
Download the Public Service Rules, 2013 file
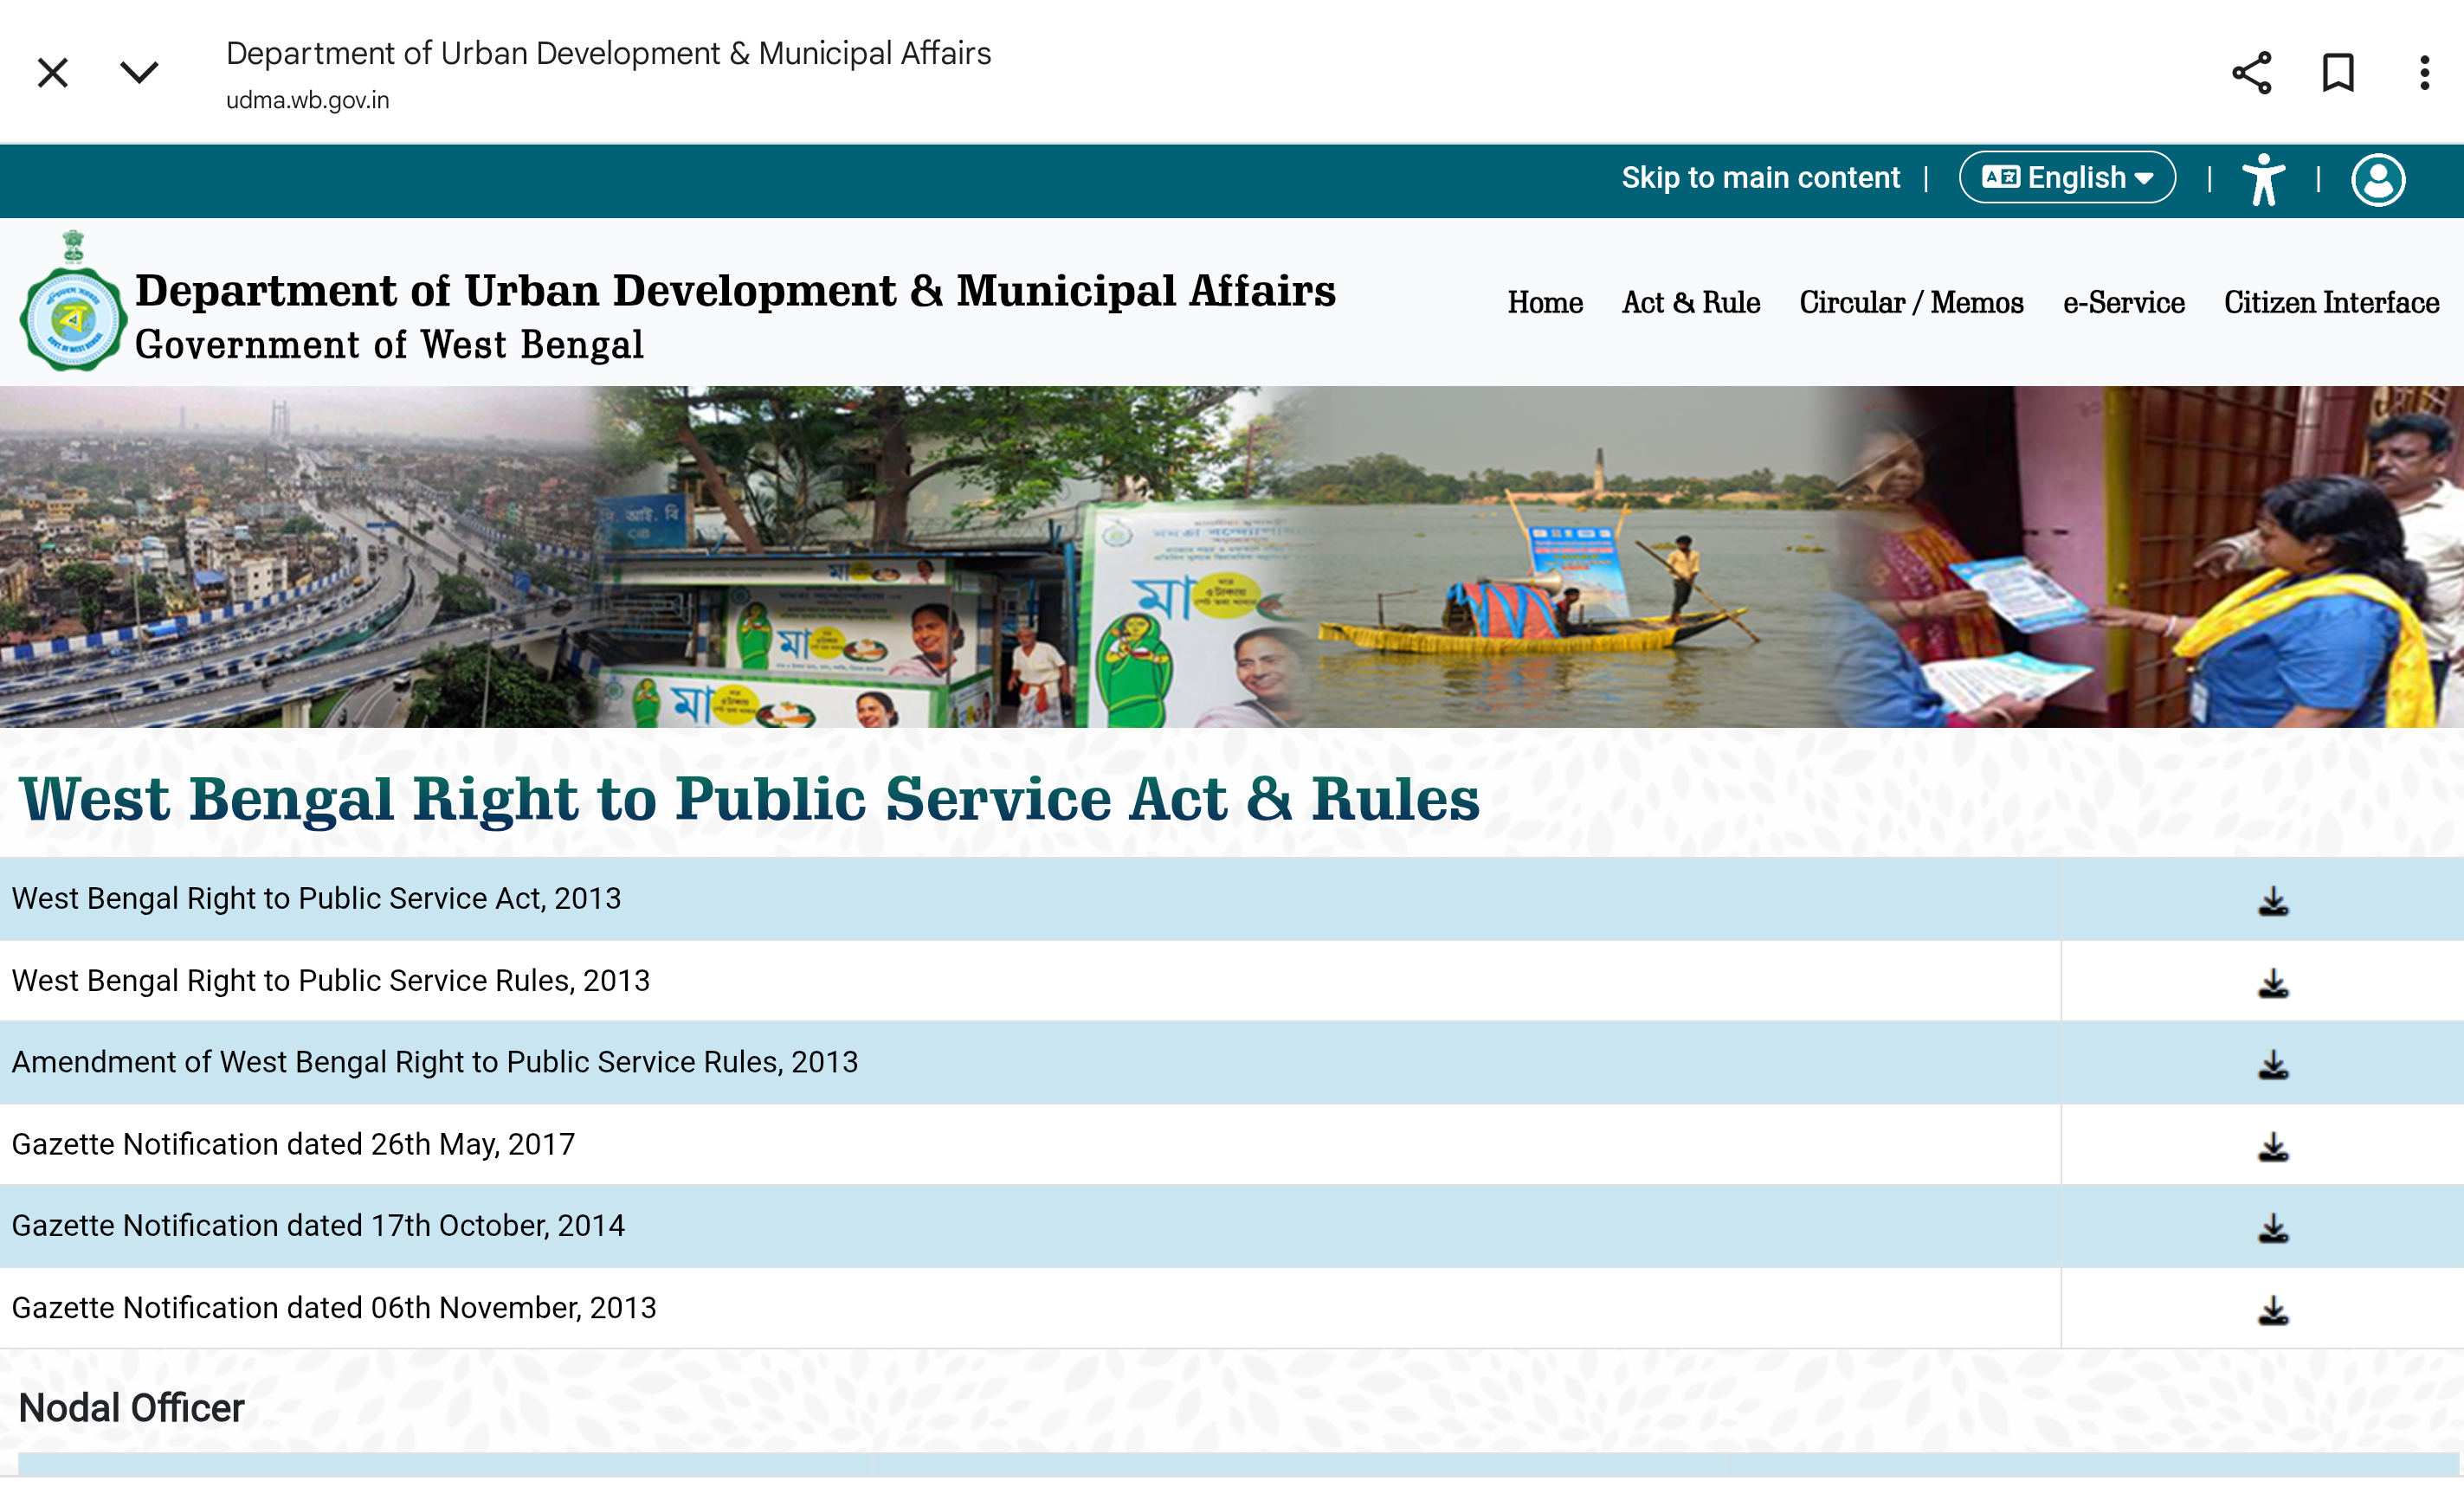(x=2272, y=982)
